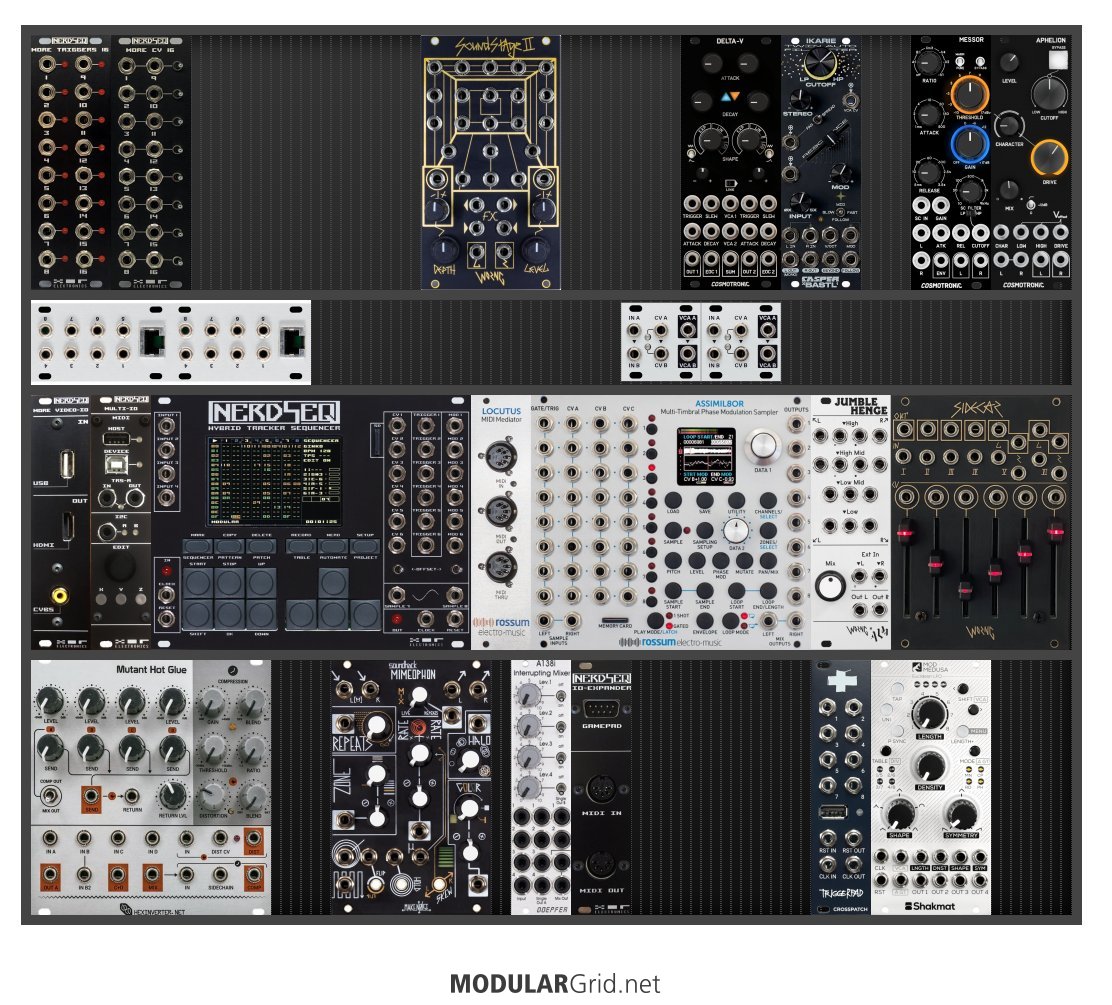The height and width of the screenshot is (1005, 1112).
Task: Click the Assimil8or DATA 2 knob
Action: click(735, 530)
